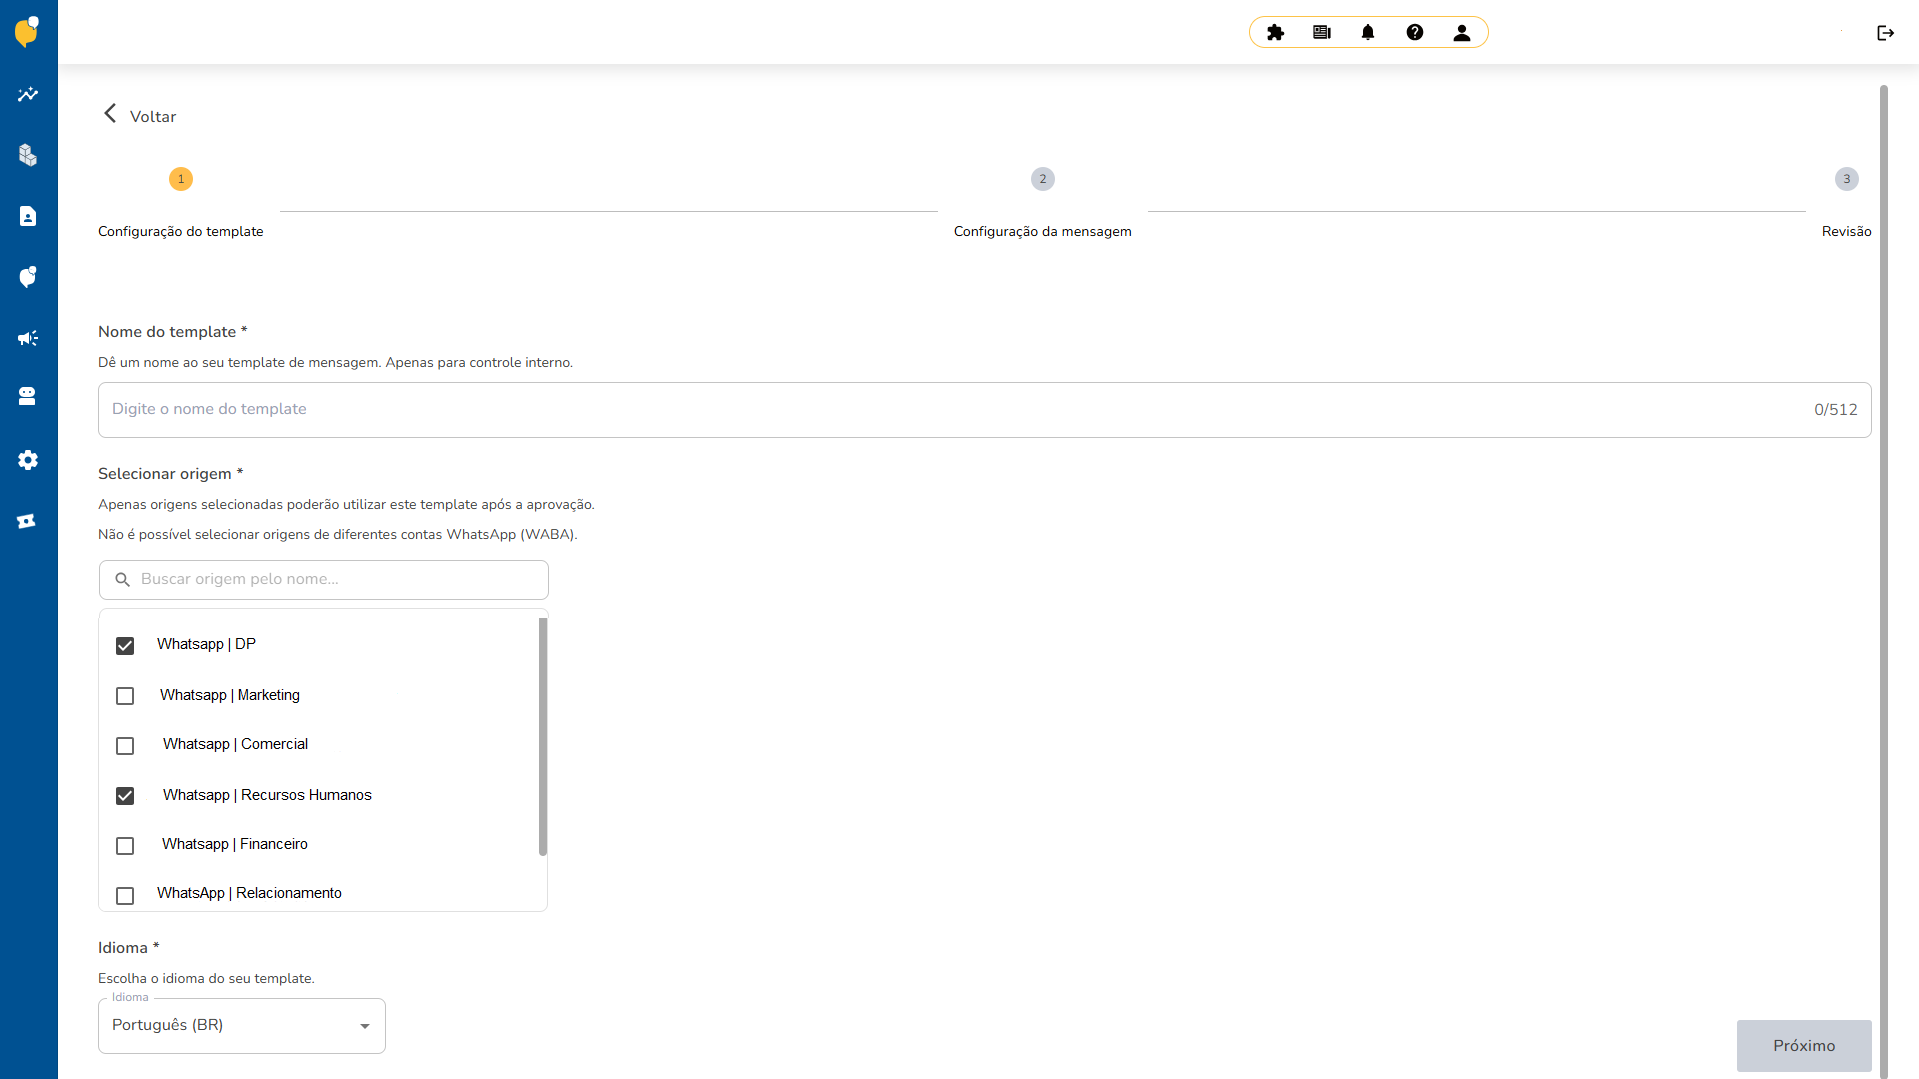Viewport: 1919px width, 1079px height.
Task: Open the ticket icon in sidebar
Action: point(28,521)
